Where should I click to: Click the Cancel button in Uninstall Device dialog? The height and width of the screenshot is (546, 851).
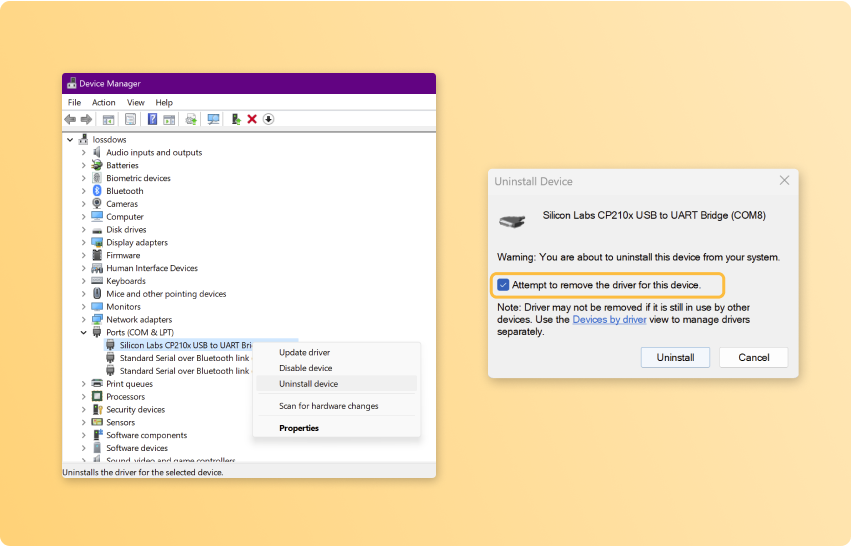753,358
